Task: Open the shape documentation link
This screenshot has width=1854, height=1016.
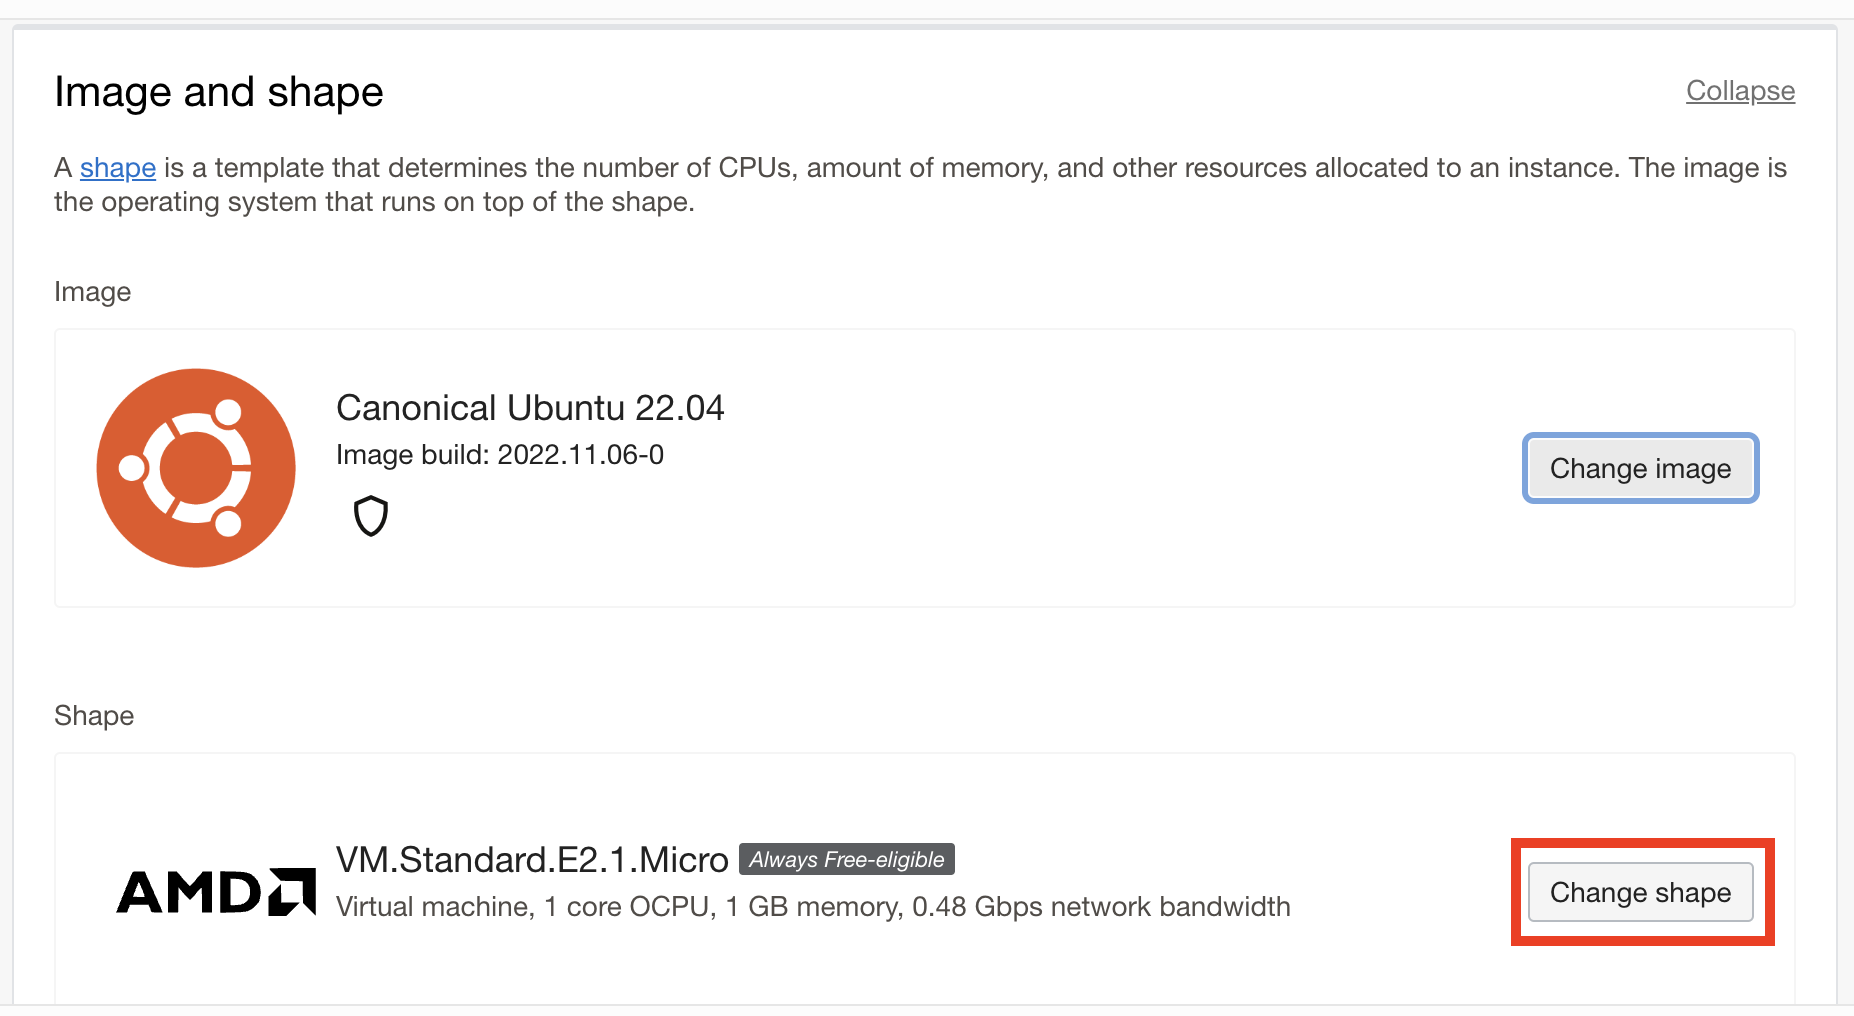Action: pyautogui.click(x=117, y=168)
